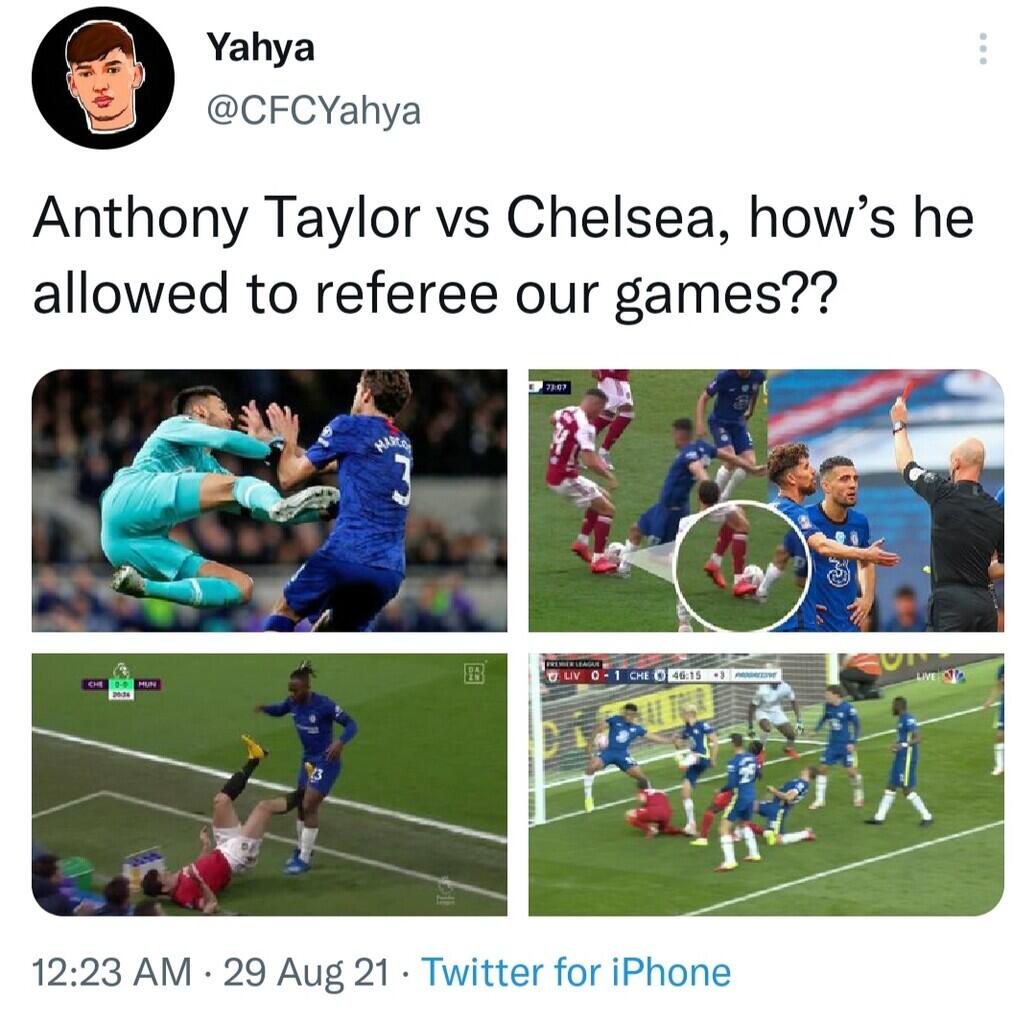
Task: Click the 29 Aug 21 date
Action: pos(306,971)
